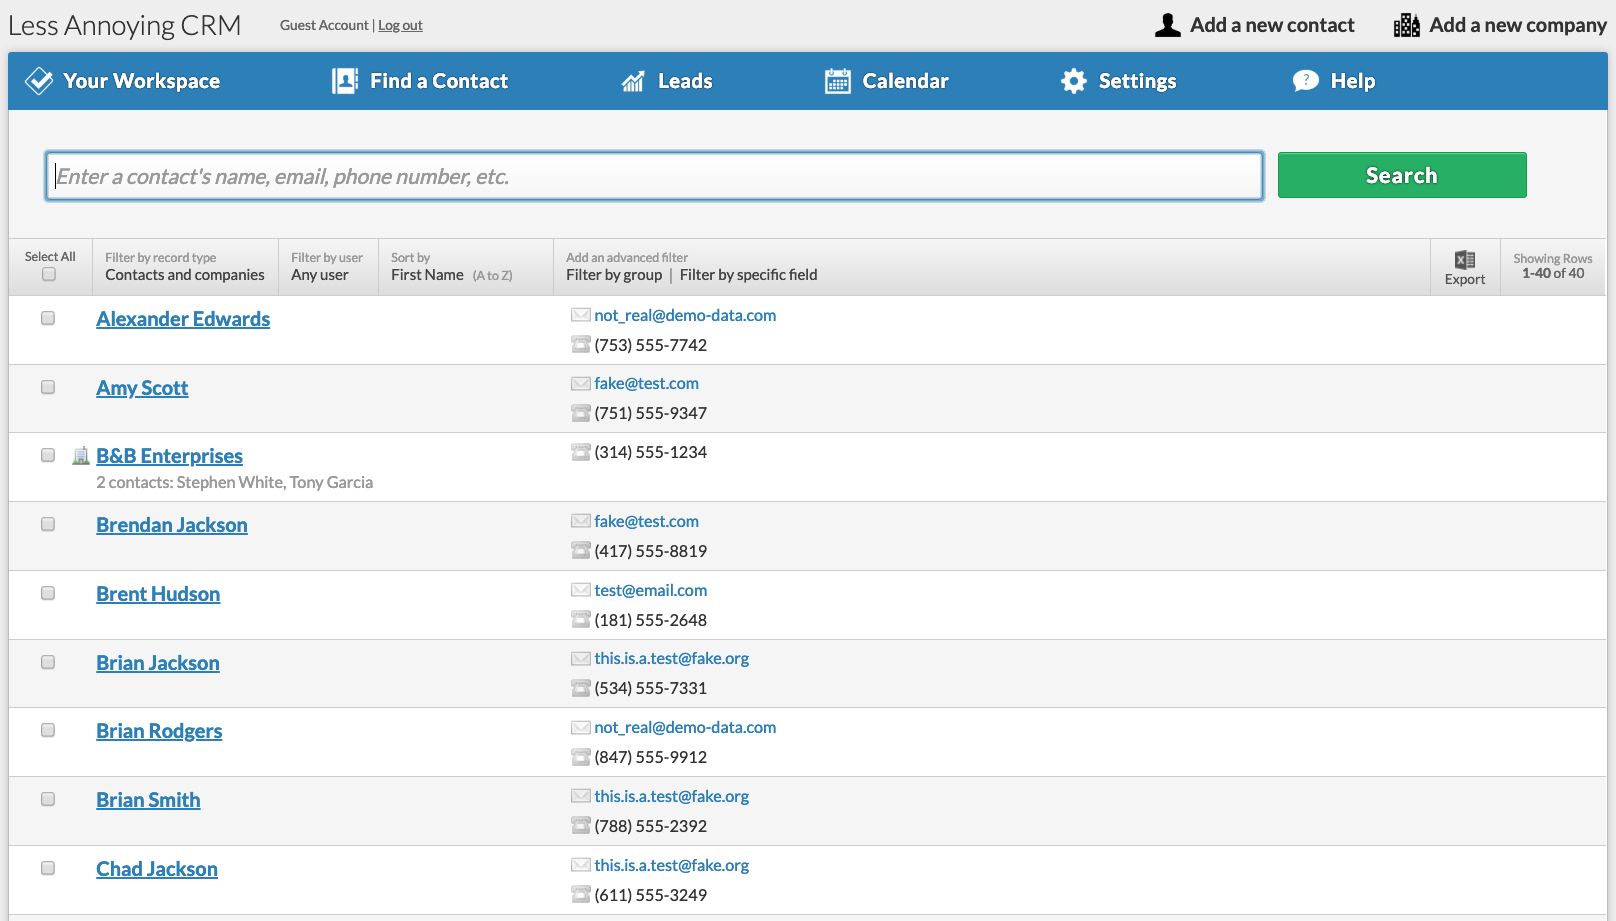Open the B&B Enterprises company record
The width and height of the screenshot is (1616, 921).
point(169,456)
